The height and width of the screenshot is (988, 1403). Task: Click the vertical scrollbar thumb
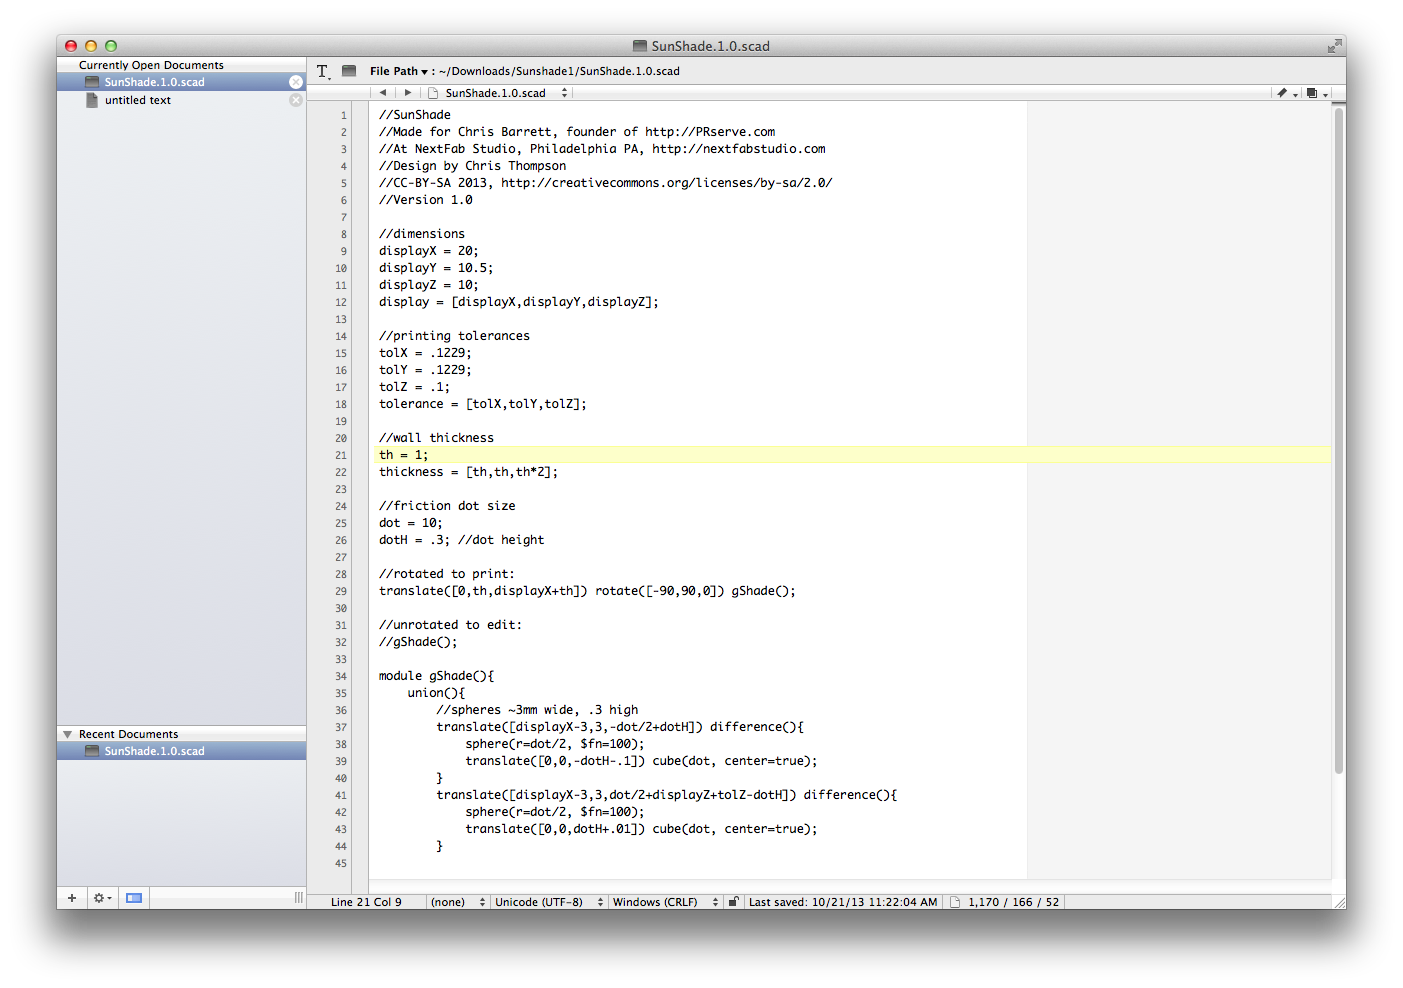1338,440
